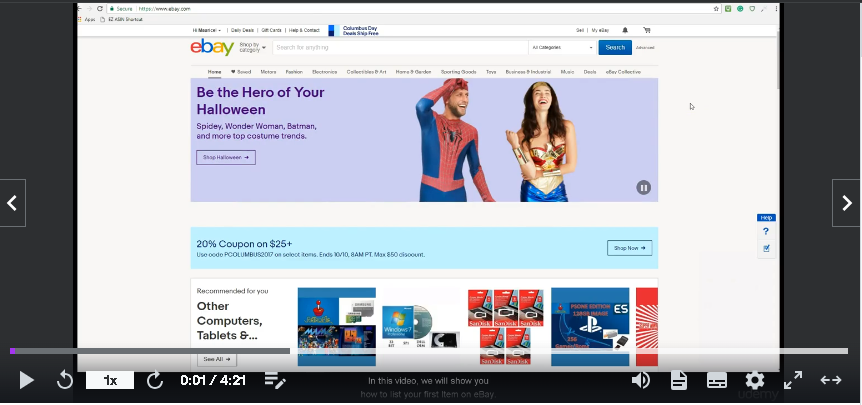
Task: Select the Motors tab
Action: (x=268, y=72)
